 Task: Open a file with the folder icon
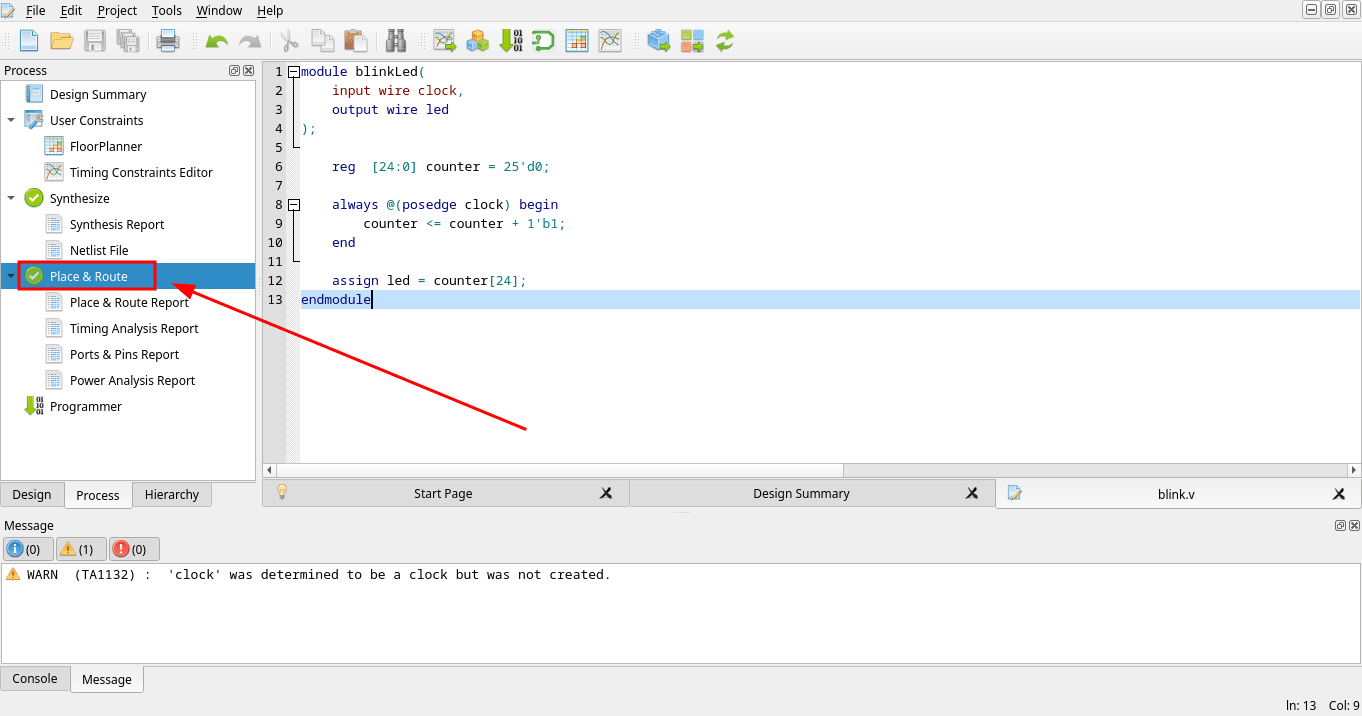coord(62,41)
